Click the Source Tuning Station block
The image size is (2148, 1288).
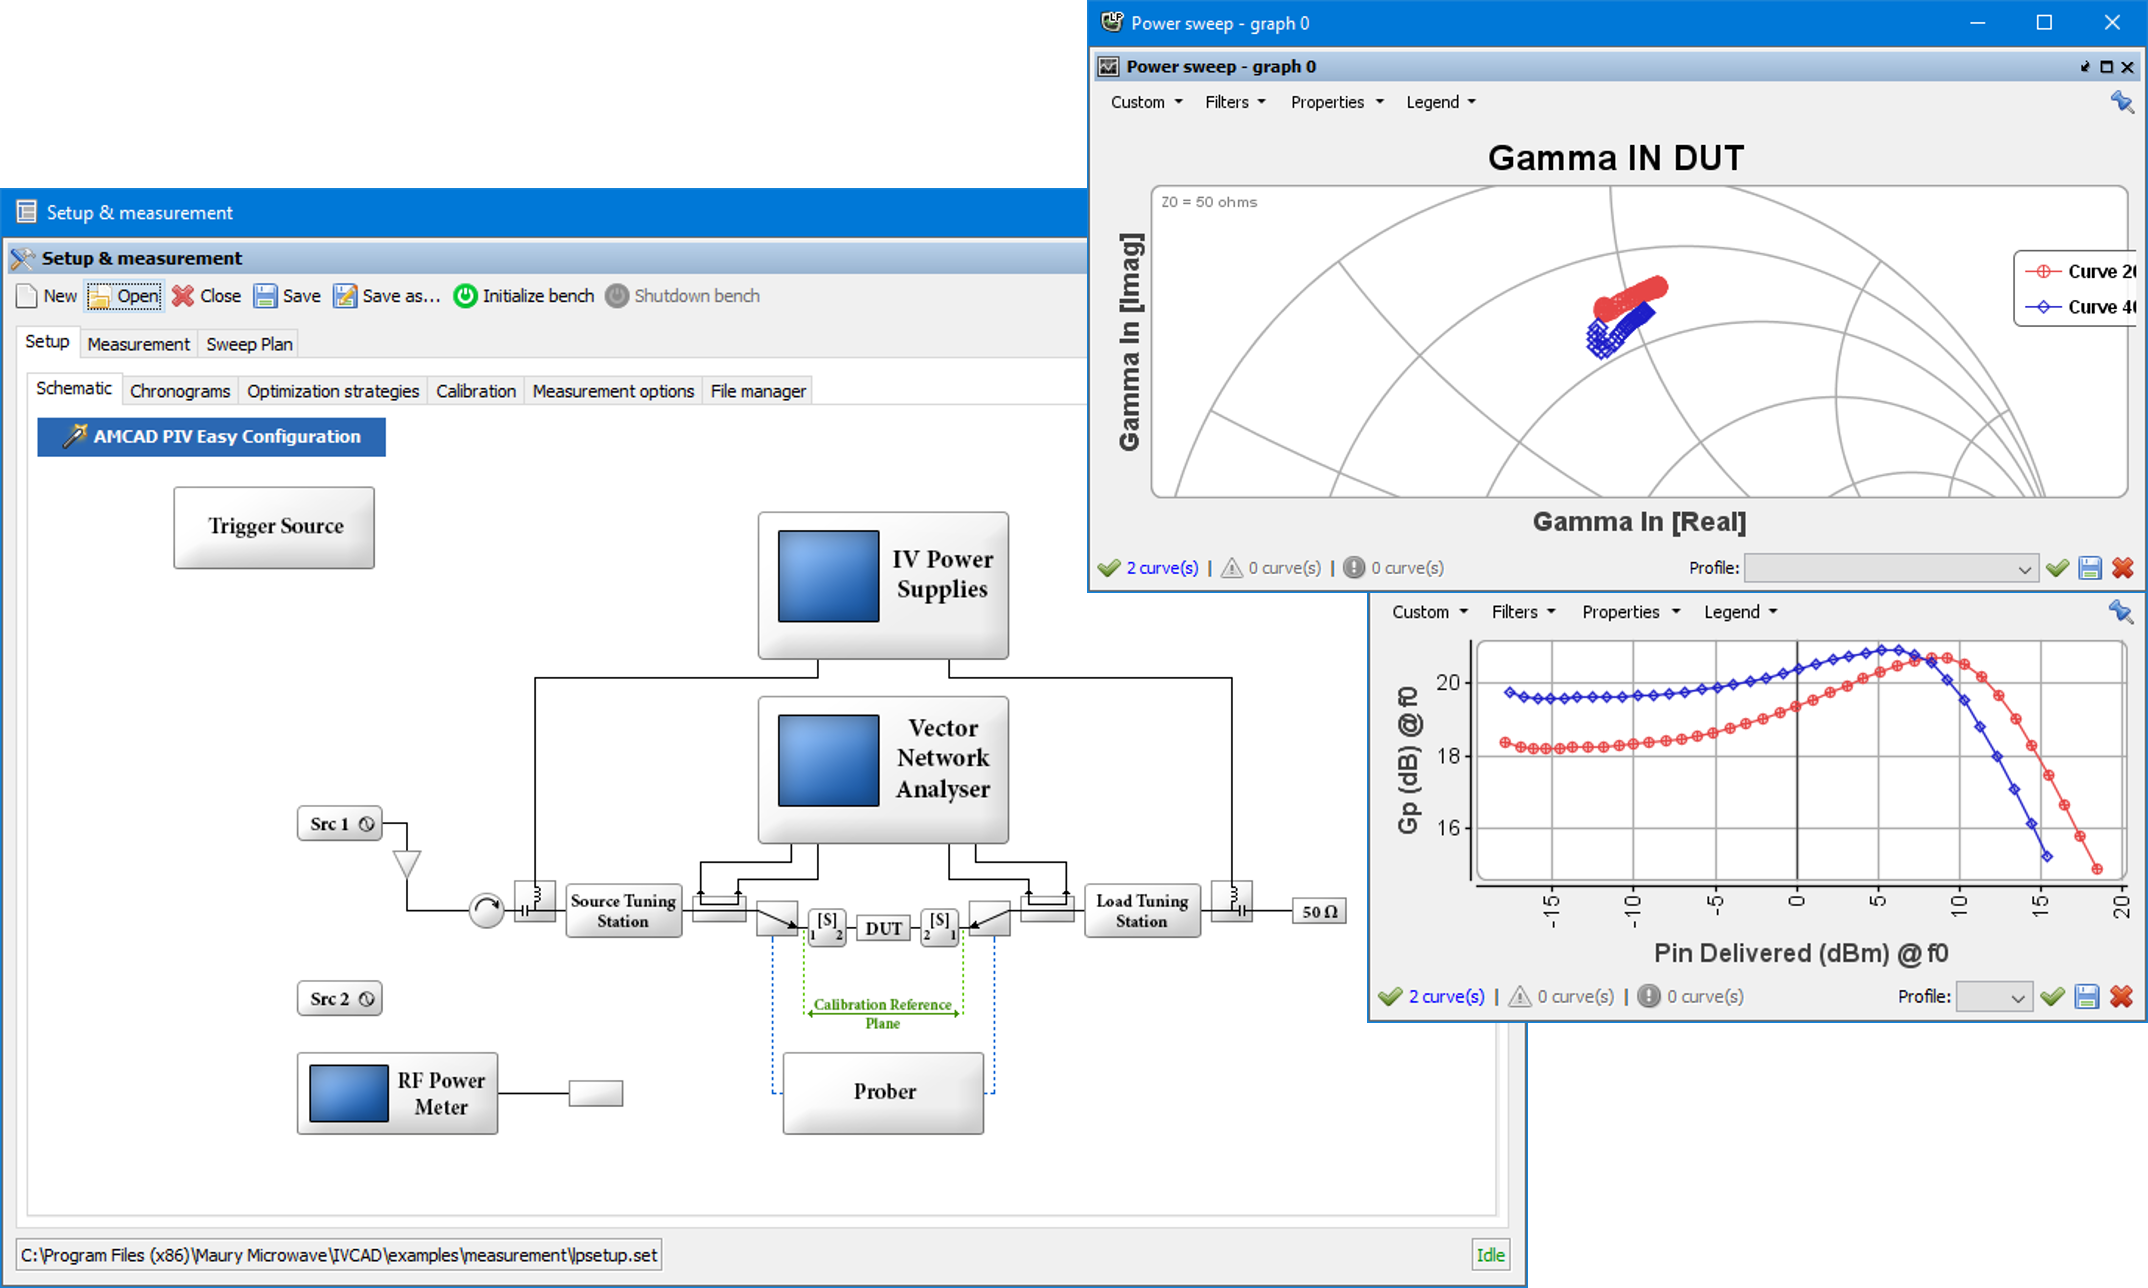624,910
